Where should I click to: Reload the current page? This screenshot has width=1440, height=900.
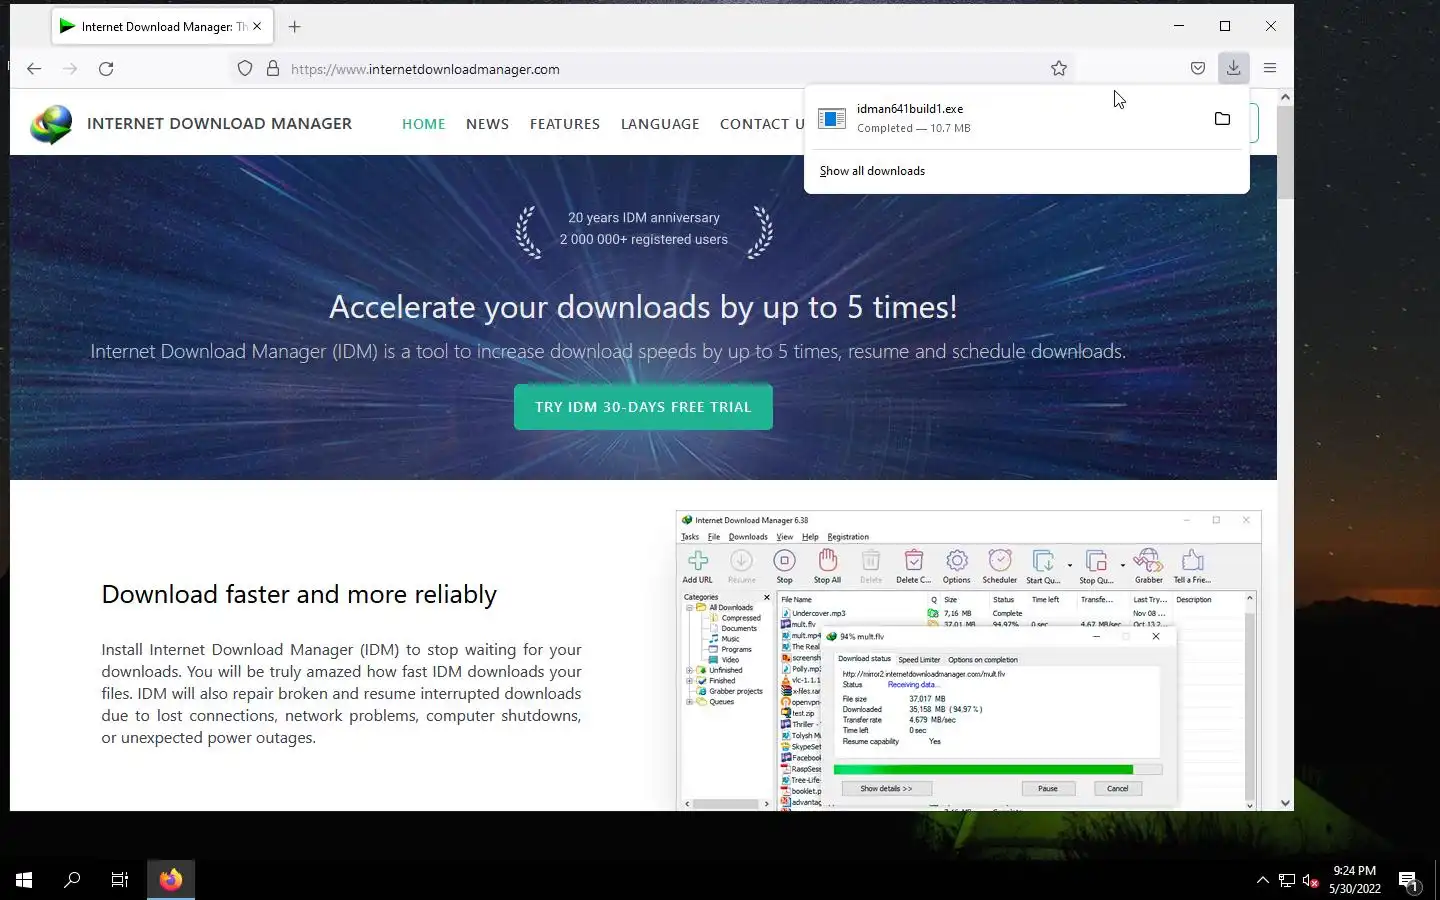point(106,69)
